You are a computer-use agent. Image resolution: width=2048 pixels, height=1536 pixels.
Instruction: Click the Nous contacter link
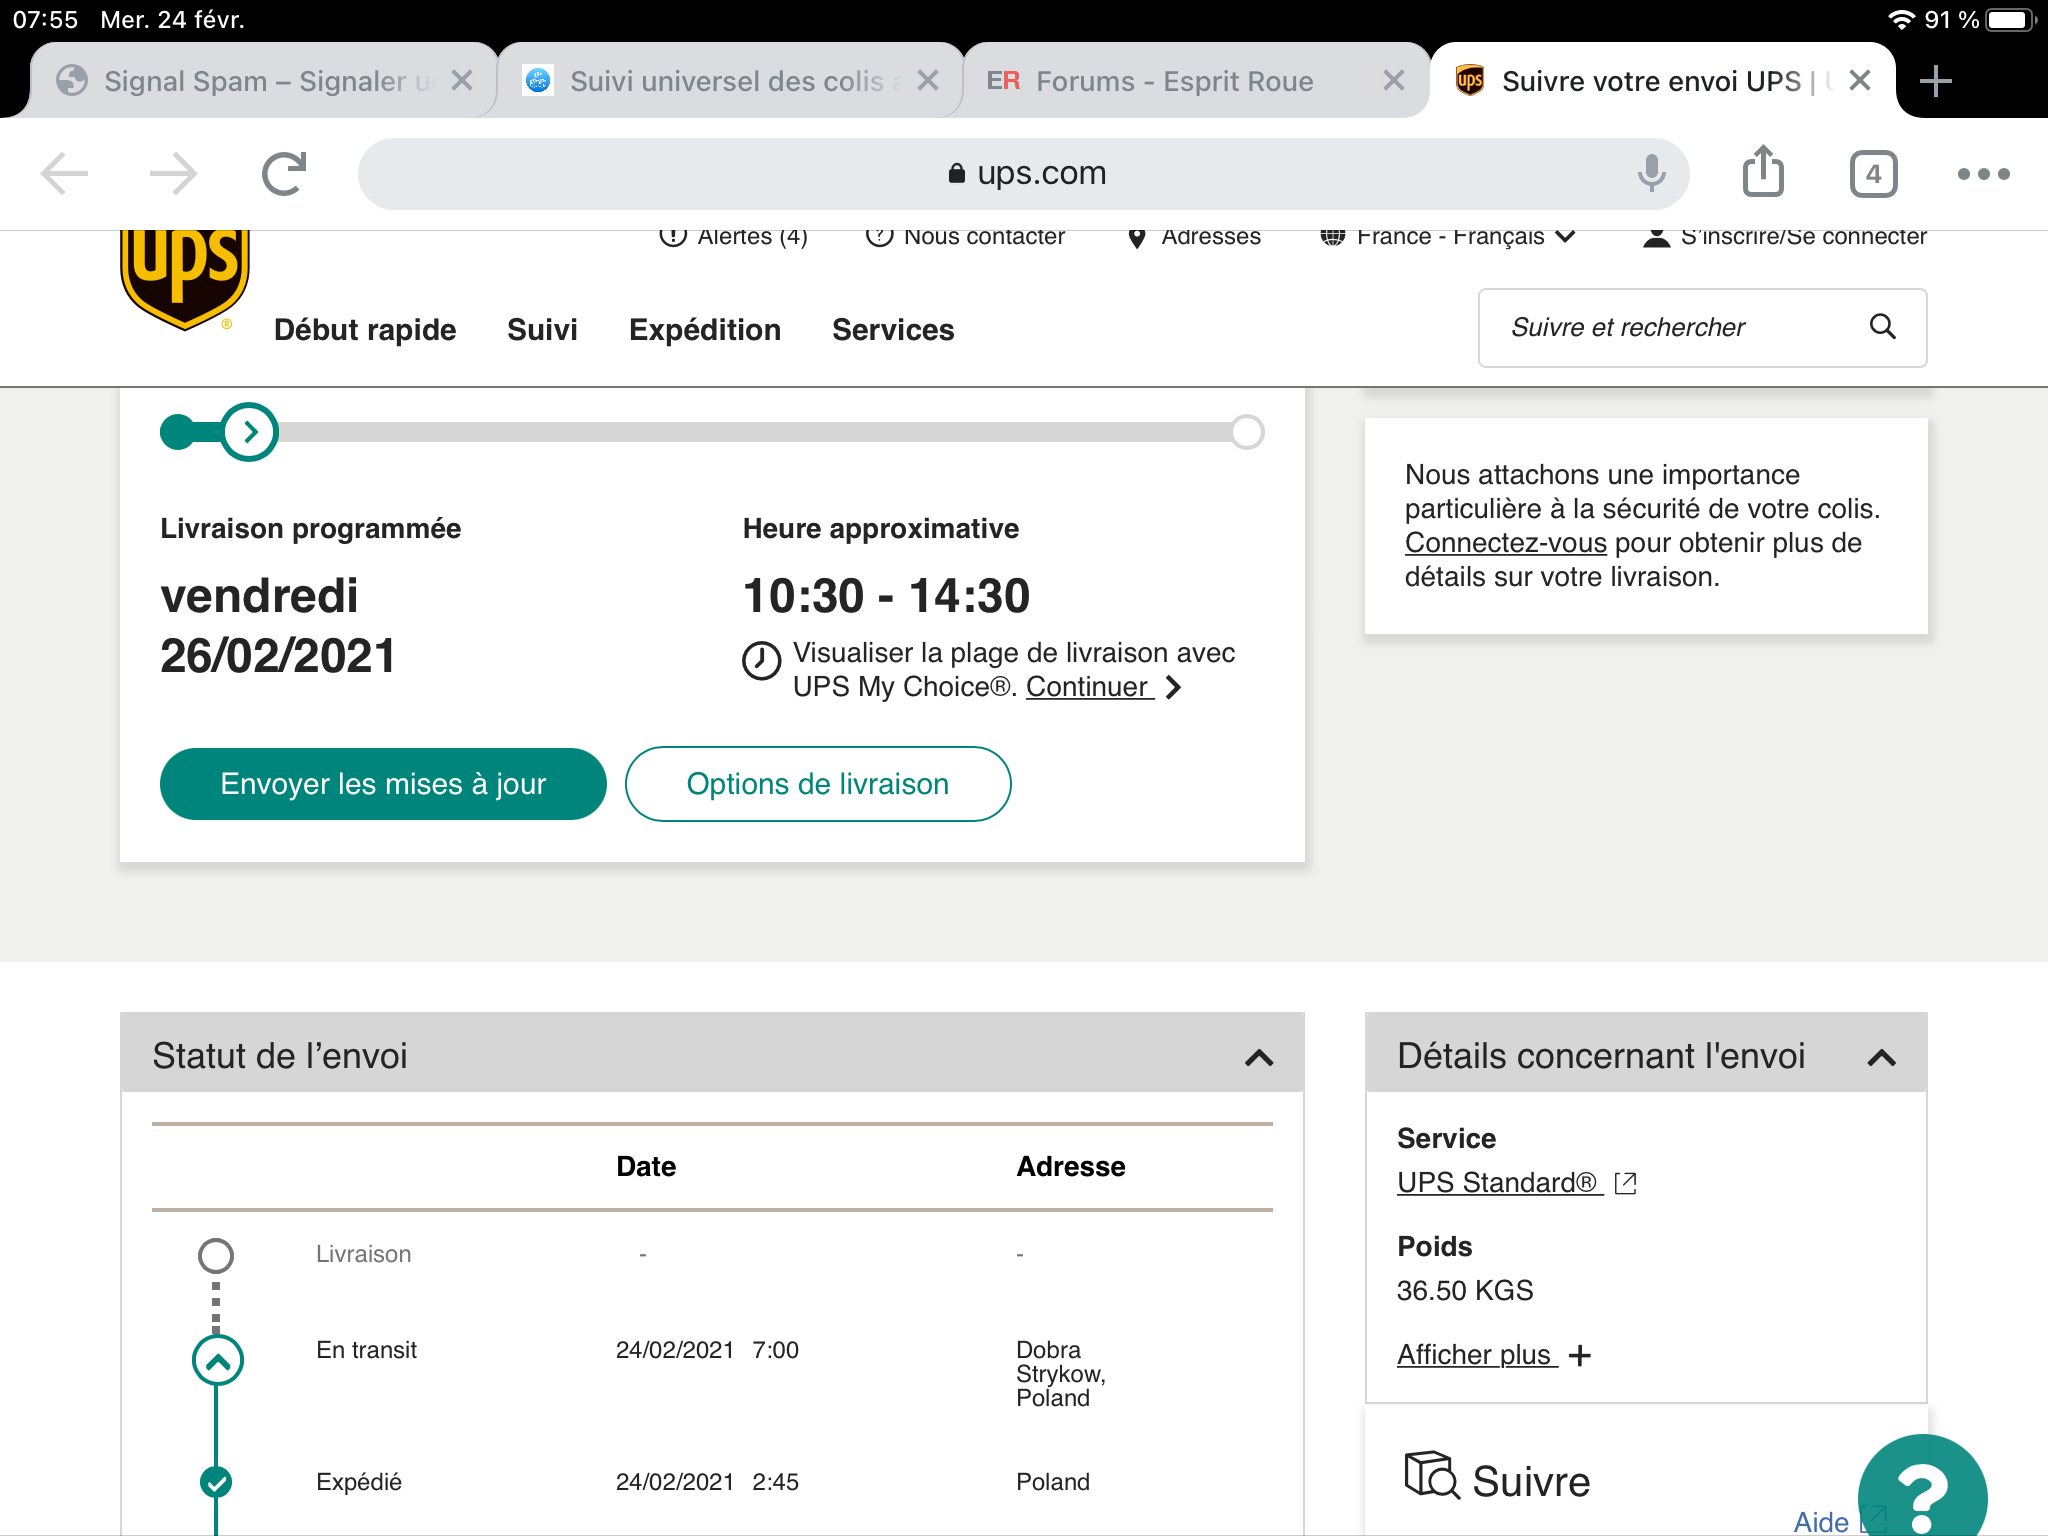click(x=965, y=237)
